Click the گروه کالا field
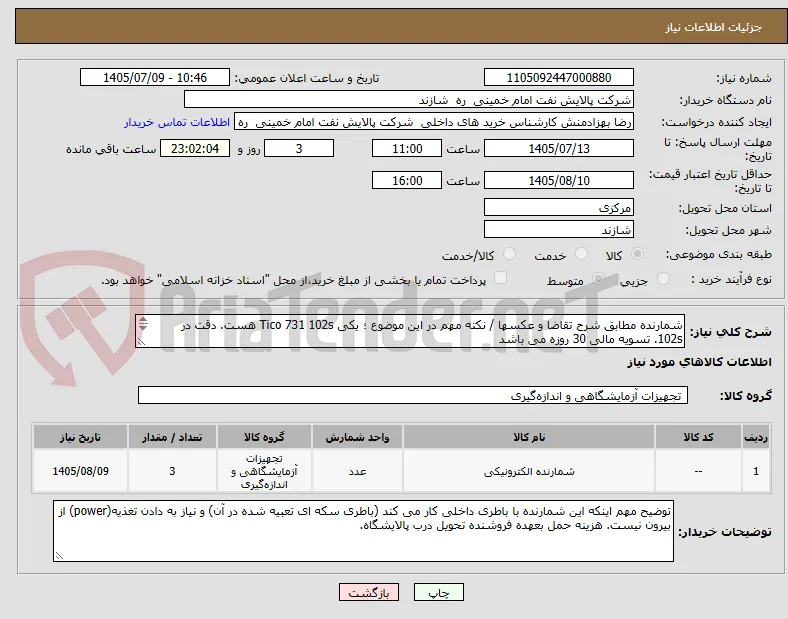Image resolution: width=788 pixels, height=619 pixels. (x=413, y=395)
